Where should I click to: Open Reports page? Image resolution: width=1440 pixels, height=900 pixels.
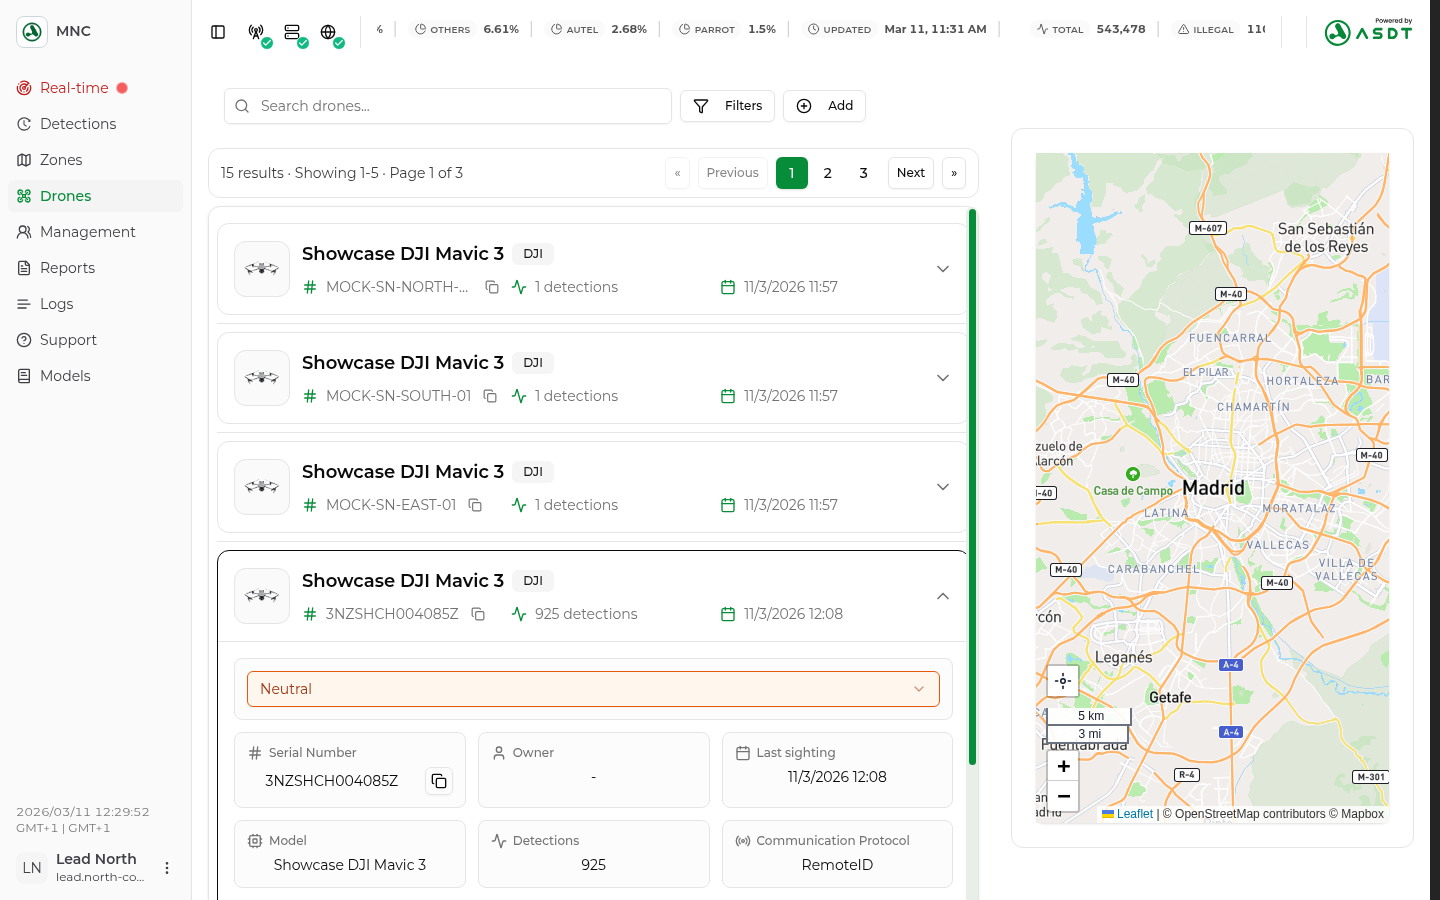click(95, 268)
